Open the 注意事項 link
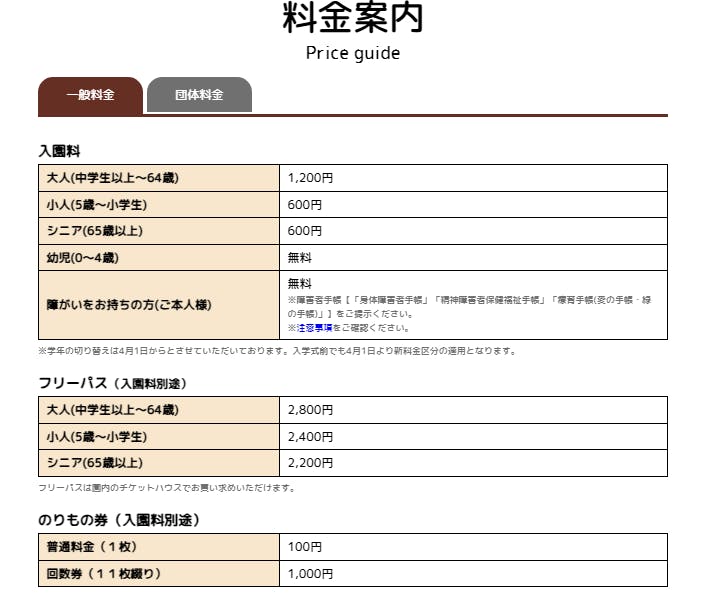The width and height of the screenshot is (702, 600). pos(315,327)
